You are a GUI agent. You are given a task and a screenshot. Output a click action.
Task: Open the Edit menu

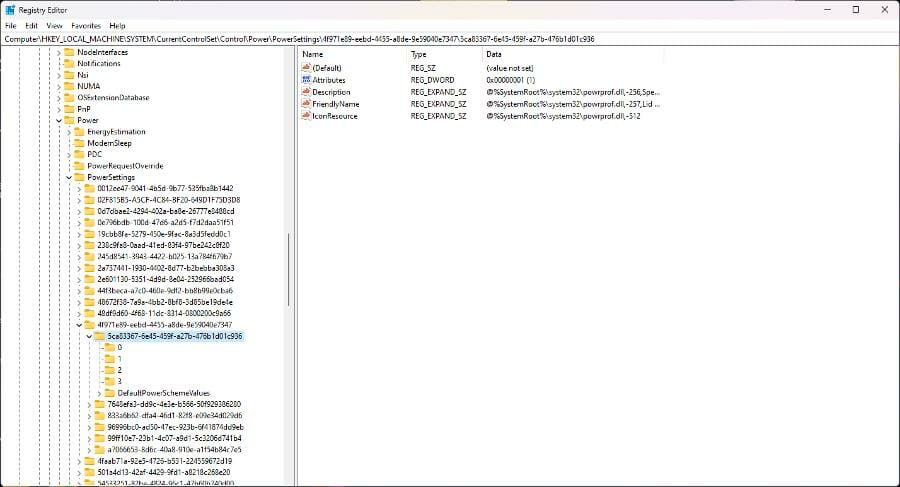[32, 26]
